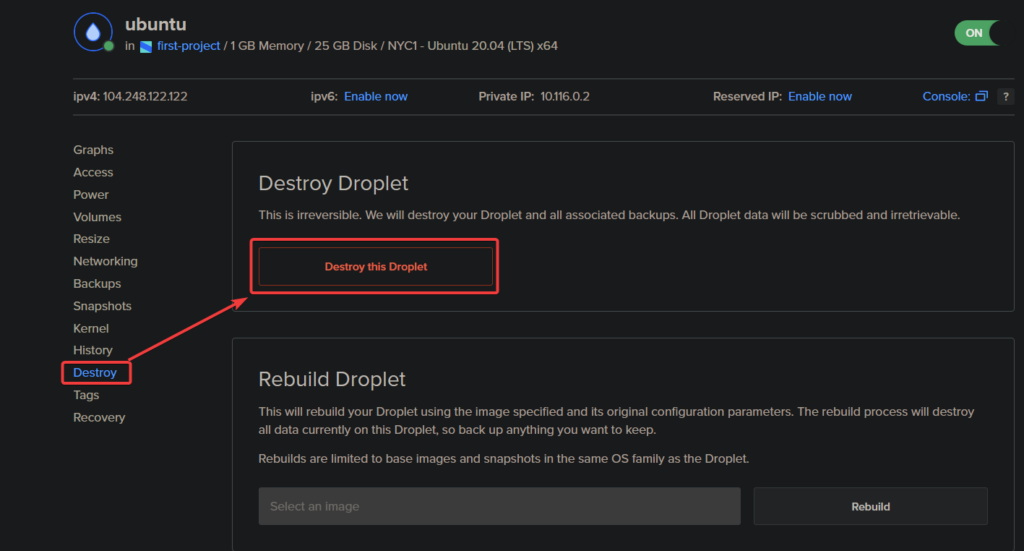Click Reserved IP Enable now link
This screenshot has height=551, width=1024.
tap(820, 97)
